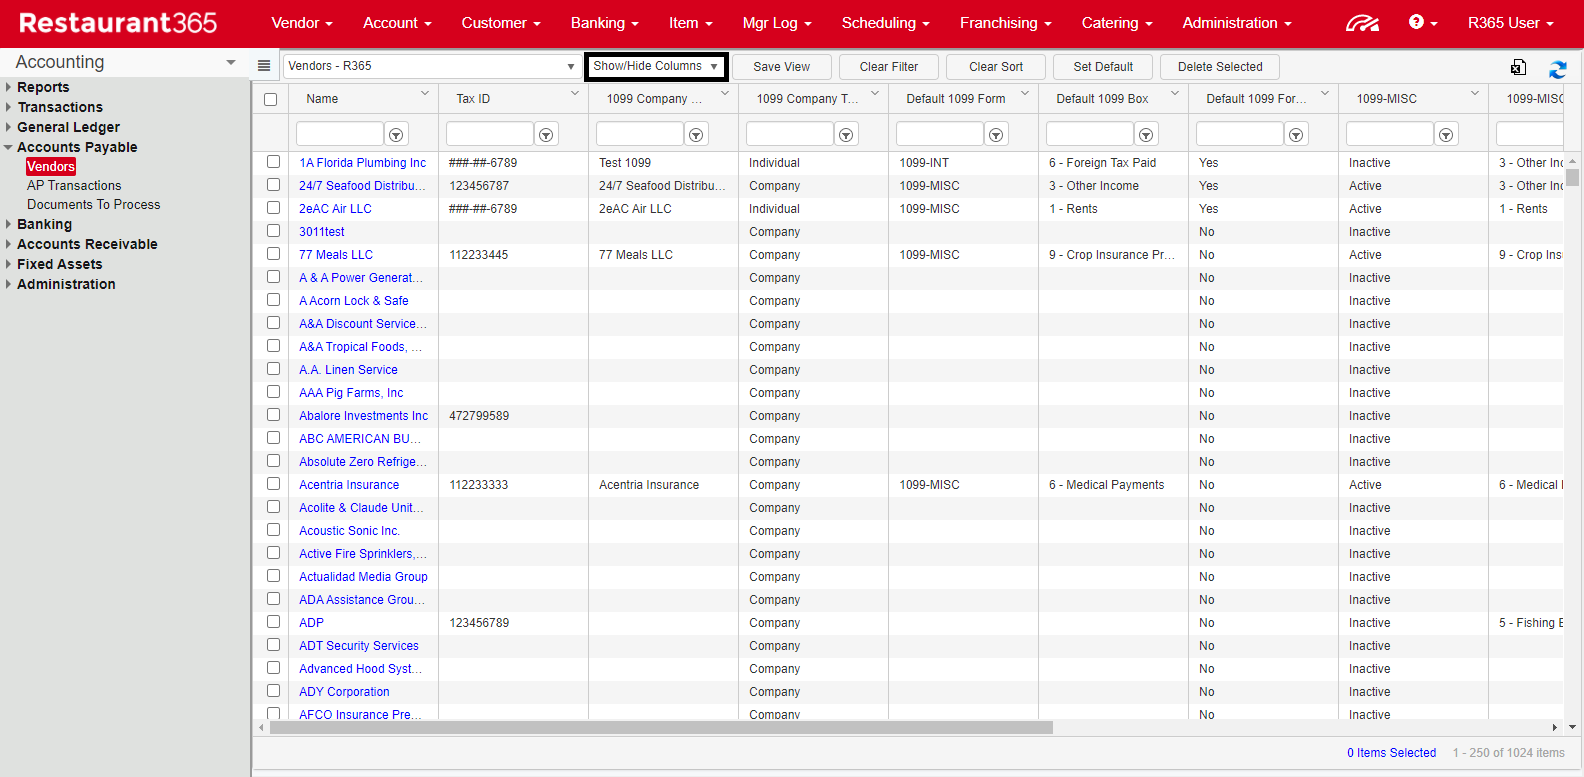Open the Mgr Log top menu
1584x777 pixels.
tap(777, 23)
